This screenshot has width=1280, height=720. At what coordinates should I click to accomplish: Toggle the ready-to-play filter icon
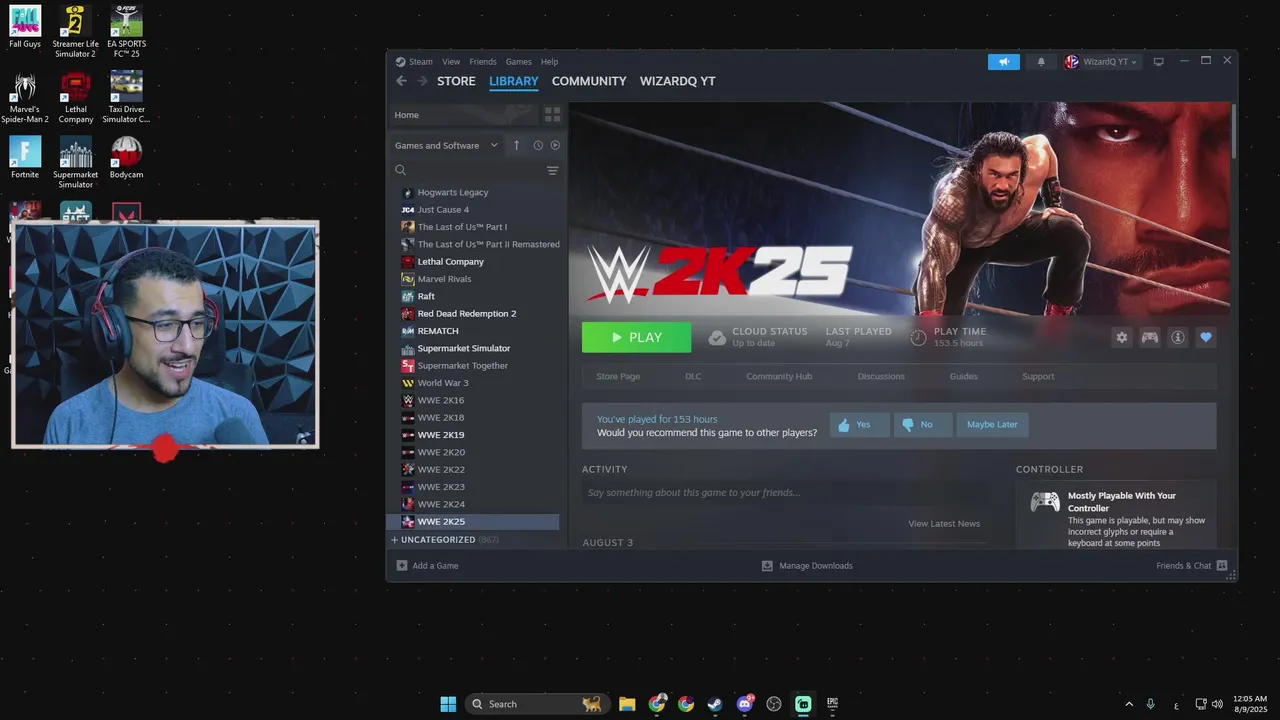tap(555, 145)
